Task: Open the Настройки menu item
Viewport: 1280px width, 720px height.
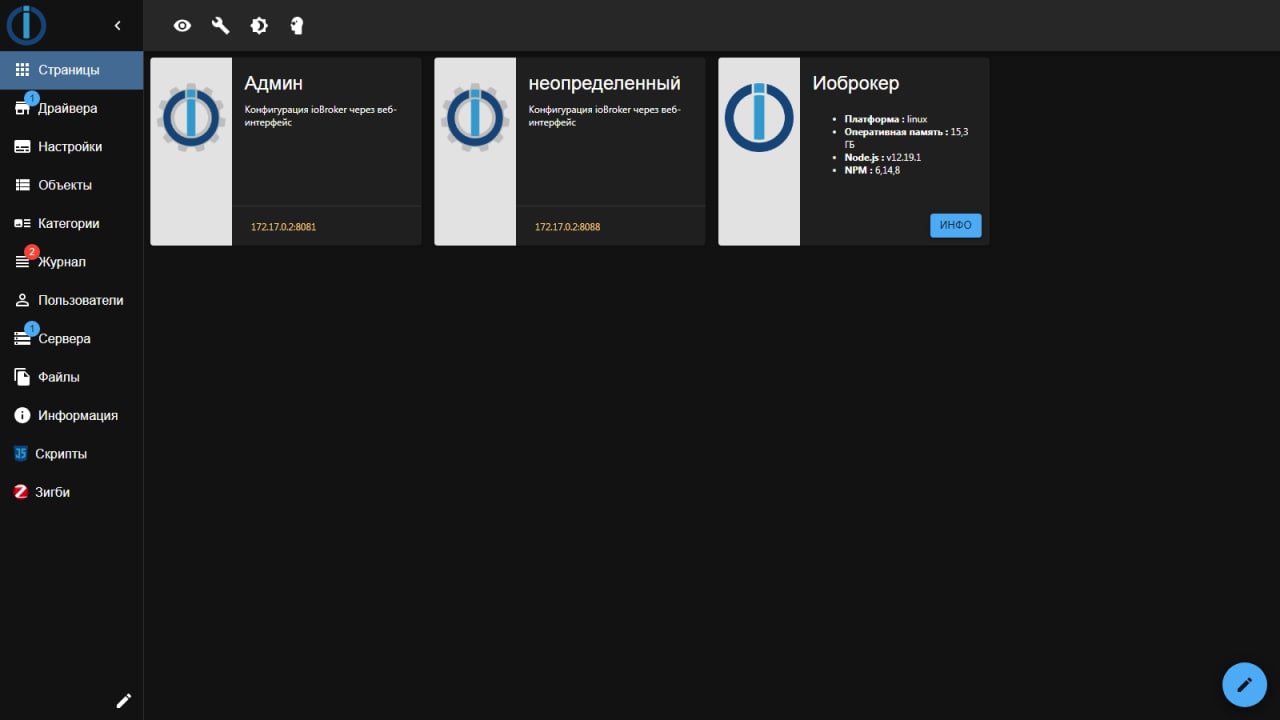Action: tap(71, 147)
